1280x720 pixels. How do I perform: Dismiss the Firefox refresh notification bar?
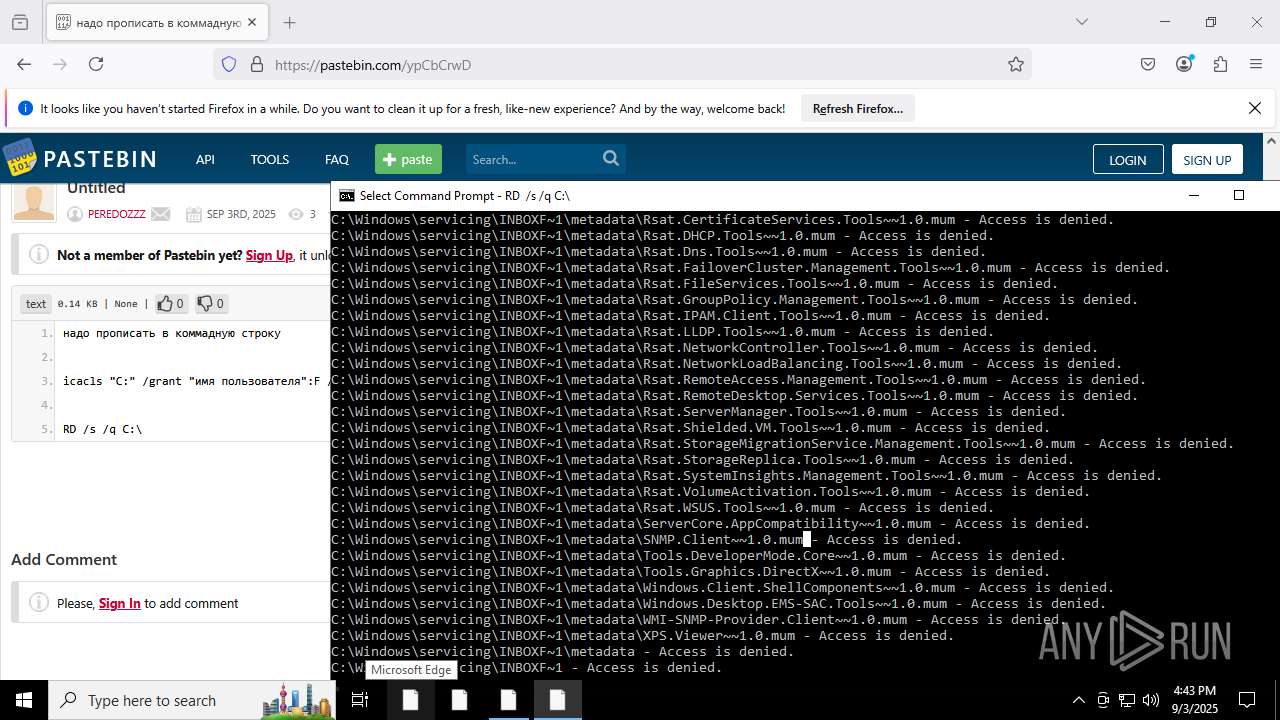coord(1255,108)
